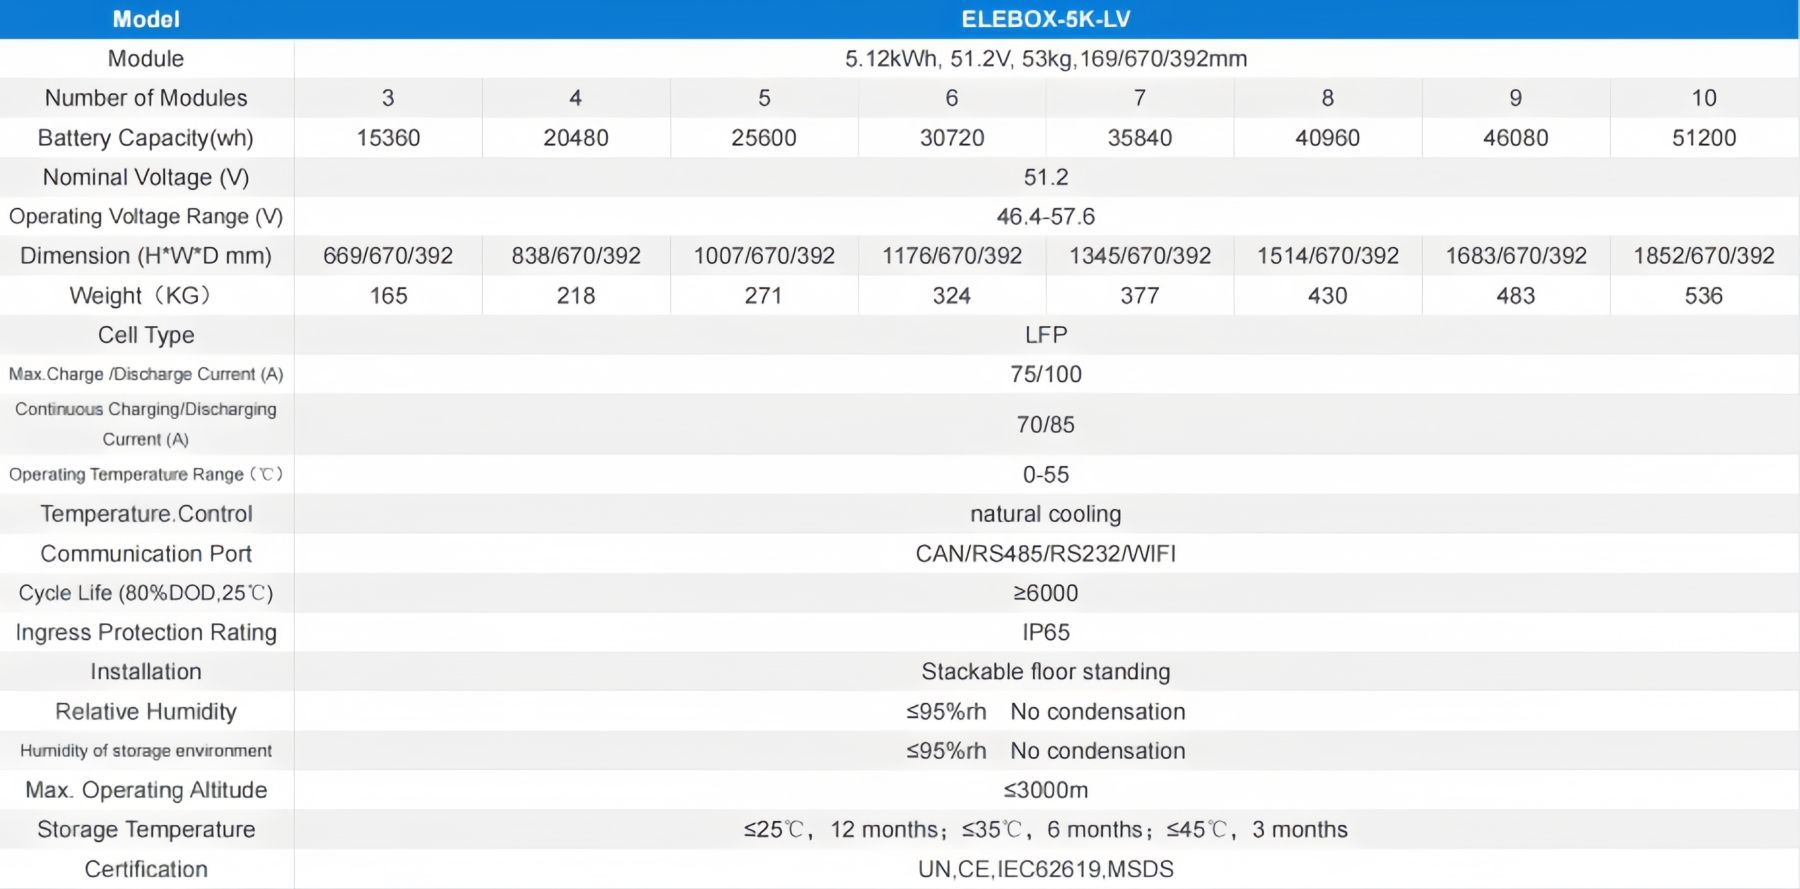Click the ≤3000m altitude value
The height and width of the screenshot is (889, 1800).
[1045, 790]
